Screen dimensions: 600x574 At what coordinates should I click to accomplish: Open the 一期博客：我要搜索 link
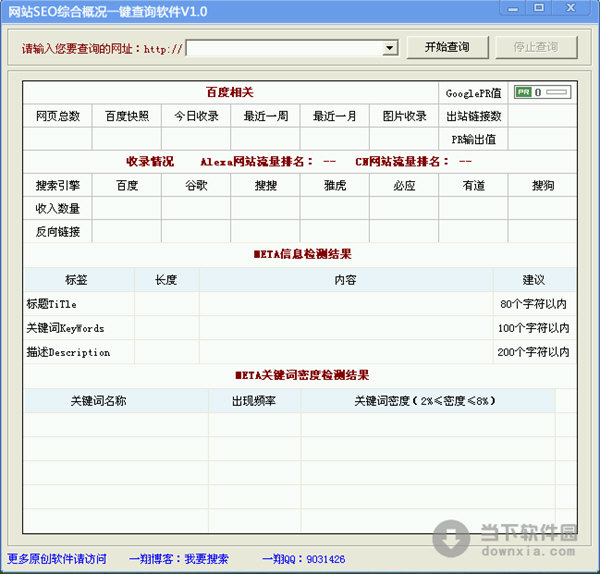(179, 559)
